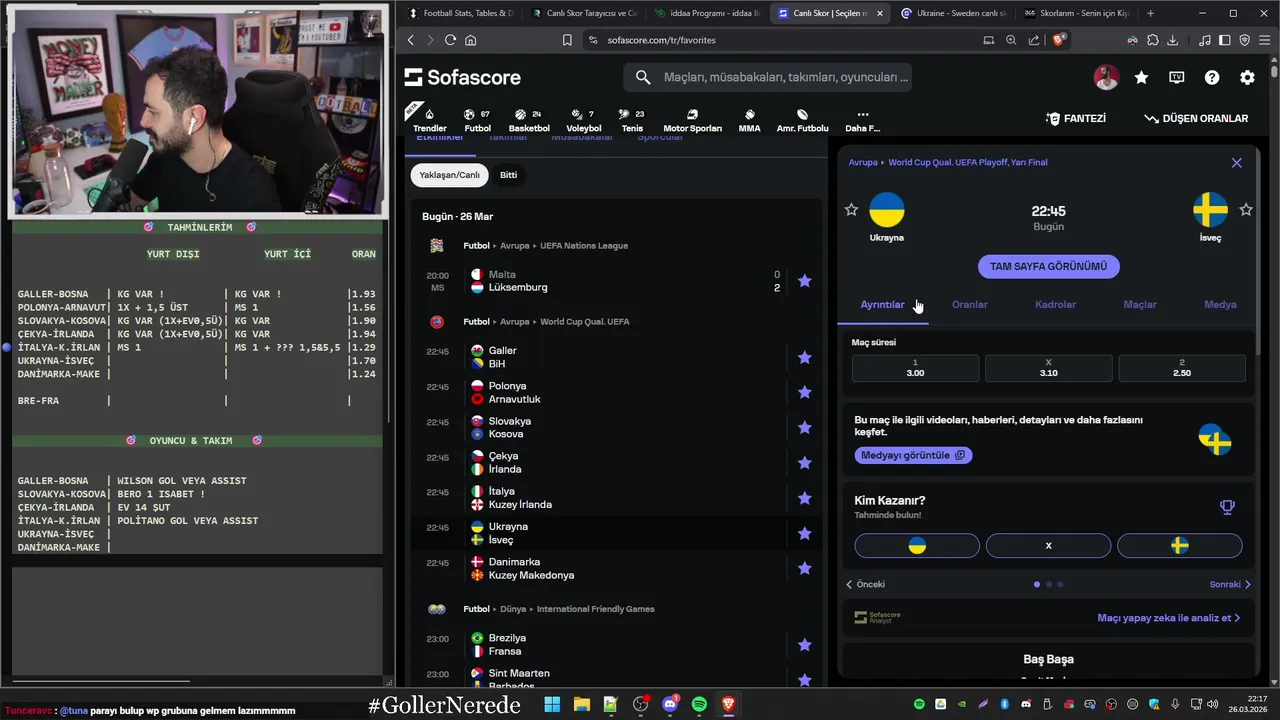The height and width of the screenshot is (720, 1280).
Task: Go to browser home page
Action: (471, 40)
